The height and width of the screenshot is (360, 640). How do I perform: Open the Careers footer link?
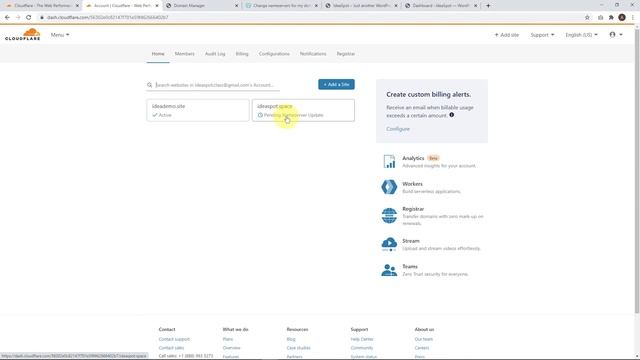422,348
